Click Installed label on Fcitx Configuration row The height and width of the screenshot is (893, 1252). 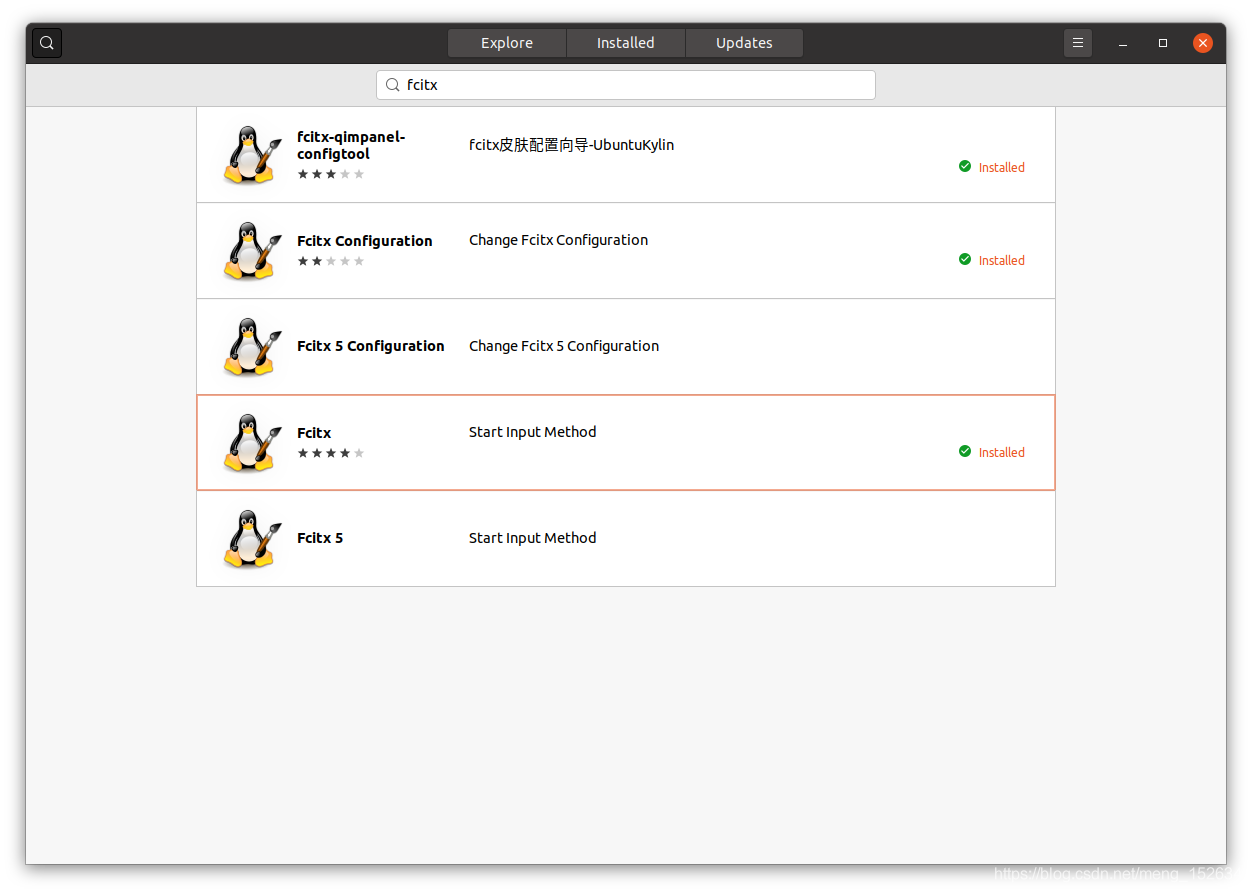coord(1002,260)
